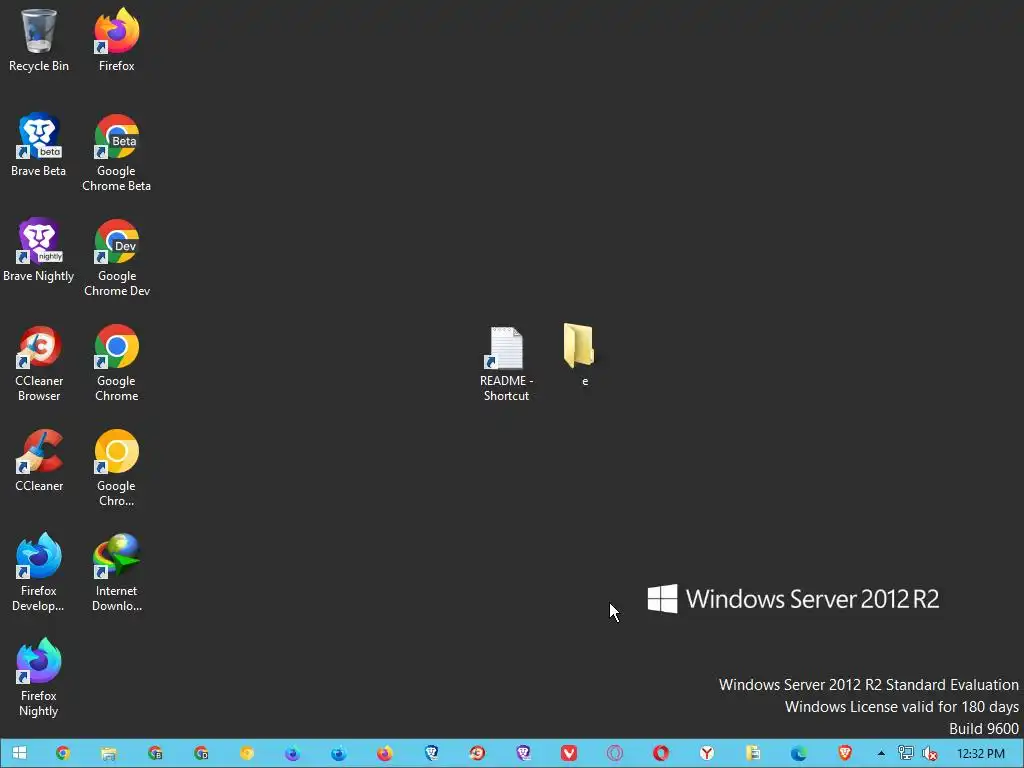Image resolution: width=1024 pixels, height=768 pixels.
Task: Launch orange Brave from the taskbar
Action: click(x=844, y=753)
